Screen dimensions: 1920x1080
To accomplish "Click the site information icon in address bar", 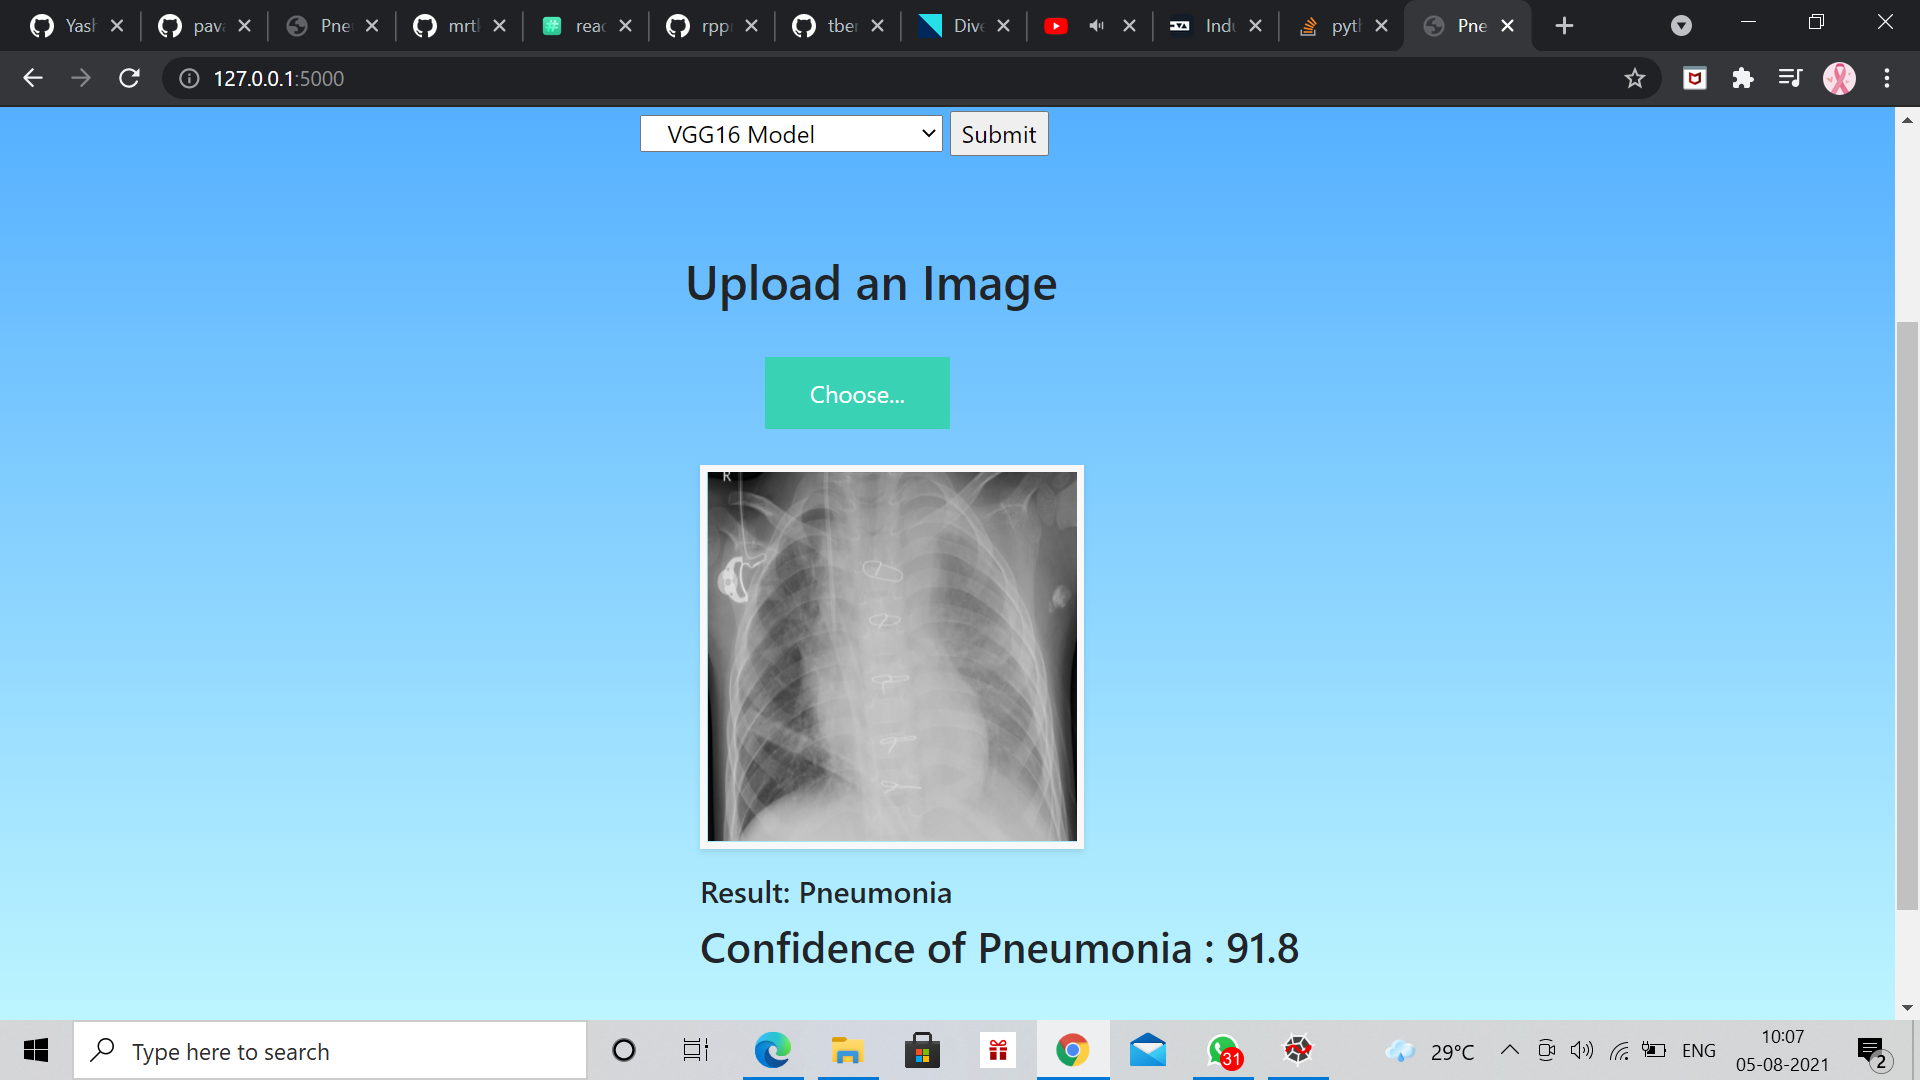I will click(x=189, y=78).
